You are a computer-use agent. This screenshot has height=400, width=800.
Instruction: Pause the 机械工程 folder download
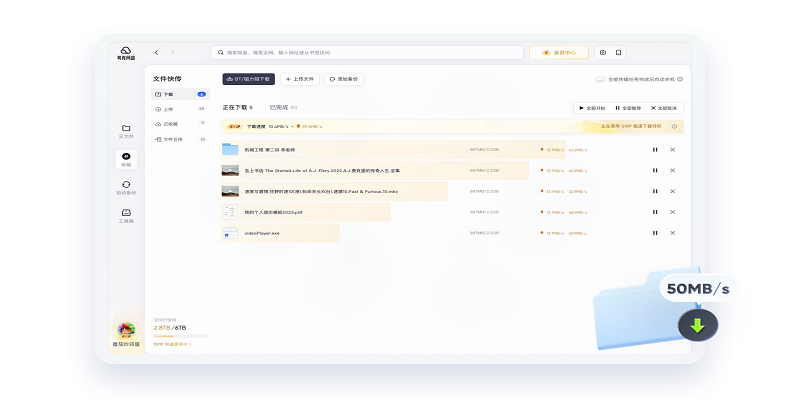point(655,150)
